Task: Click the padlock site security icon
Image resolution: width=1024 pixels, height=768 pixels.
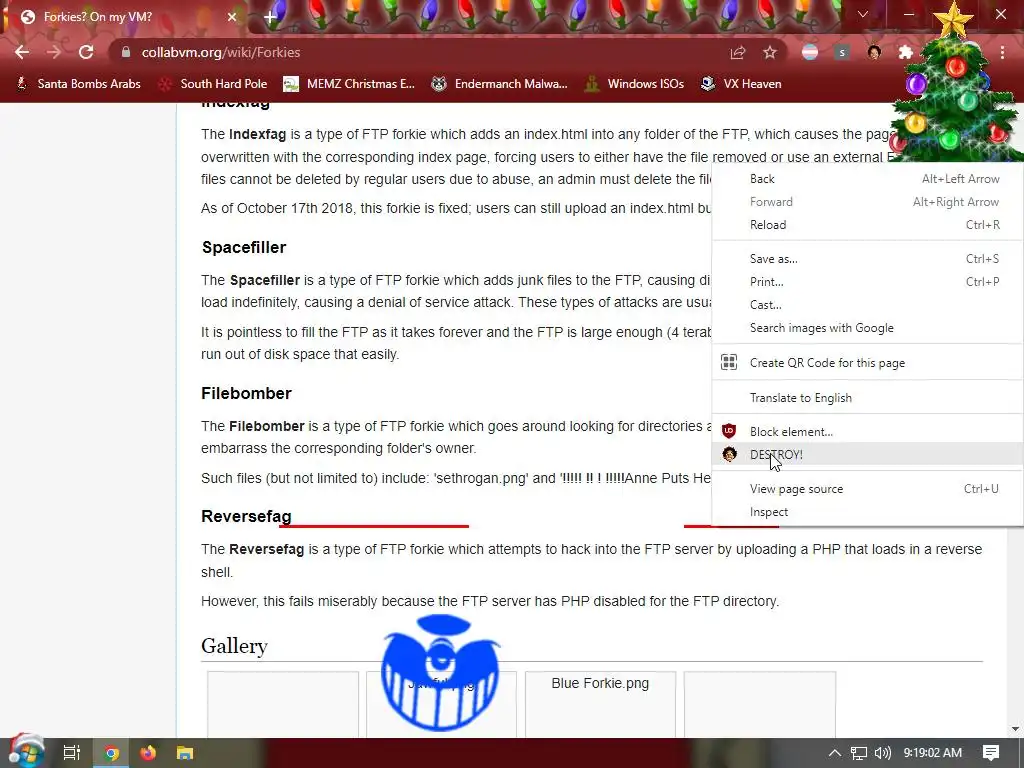Action: pos(126,52)
